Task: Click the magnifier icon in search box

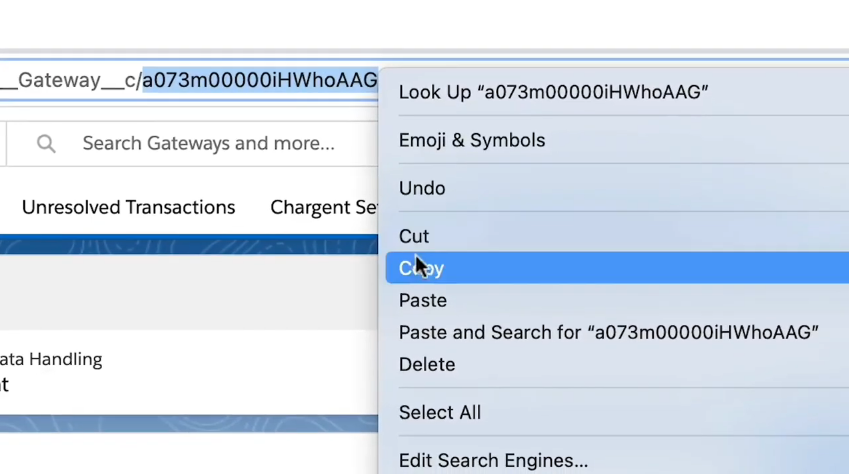Action: (x=46, y=144)
